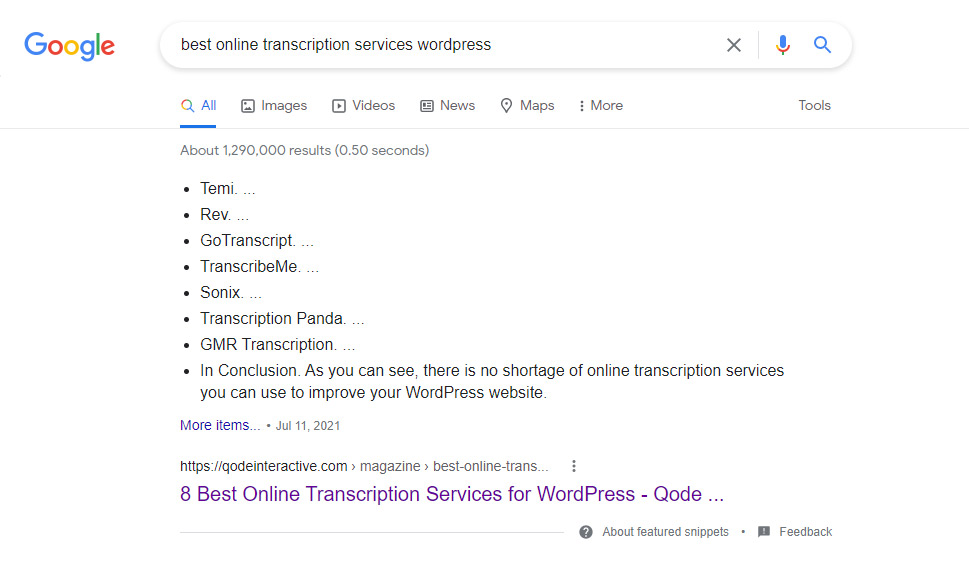Image resolution: width=969 pixels, height=561 pixels.
Task: Start voice search with microphone icon
Action: click(x=783, y=45)
